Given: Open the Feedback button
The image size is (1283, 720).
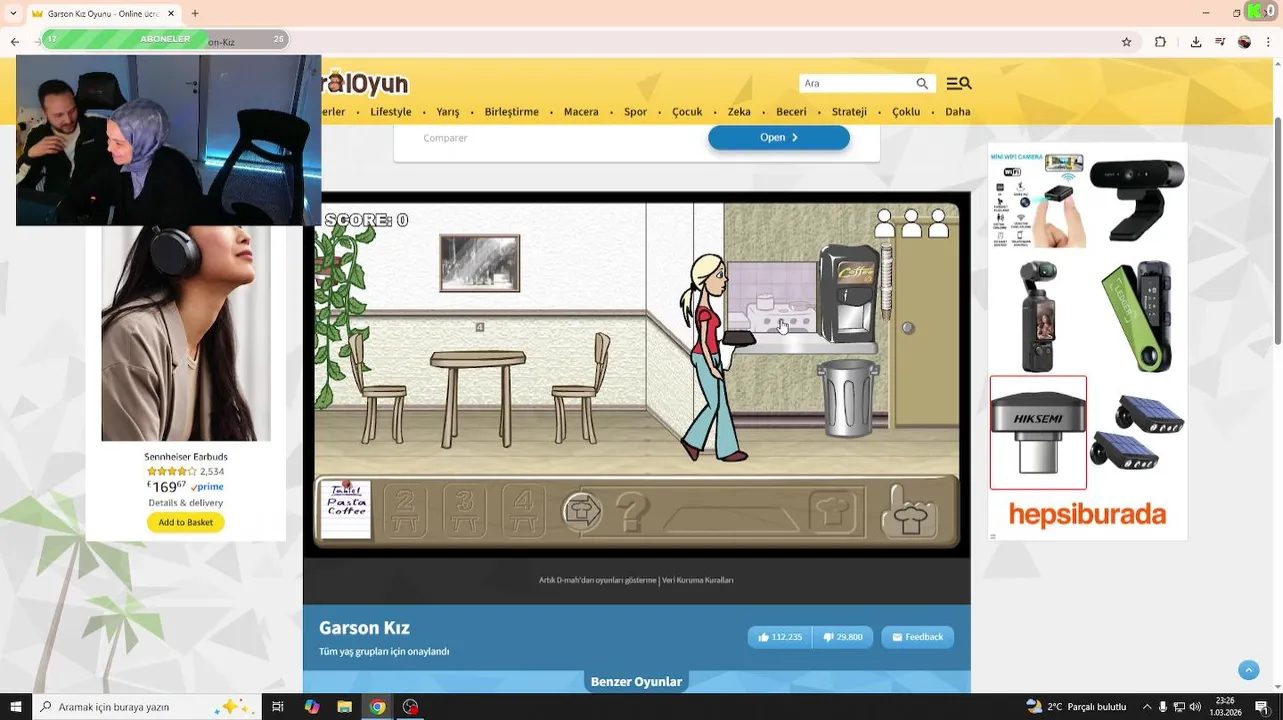Looking at the screenshot, I should (x=917, y=637).
